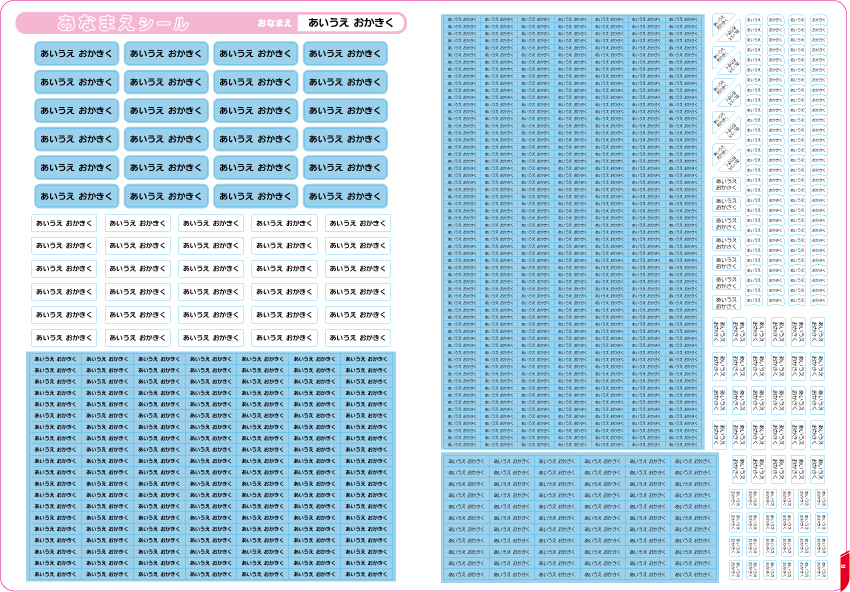850x592 pixels.
Task: Click the top-left cell of the left page's blue grid
Action: point(55,358)
